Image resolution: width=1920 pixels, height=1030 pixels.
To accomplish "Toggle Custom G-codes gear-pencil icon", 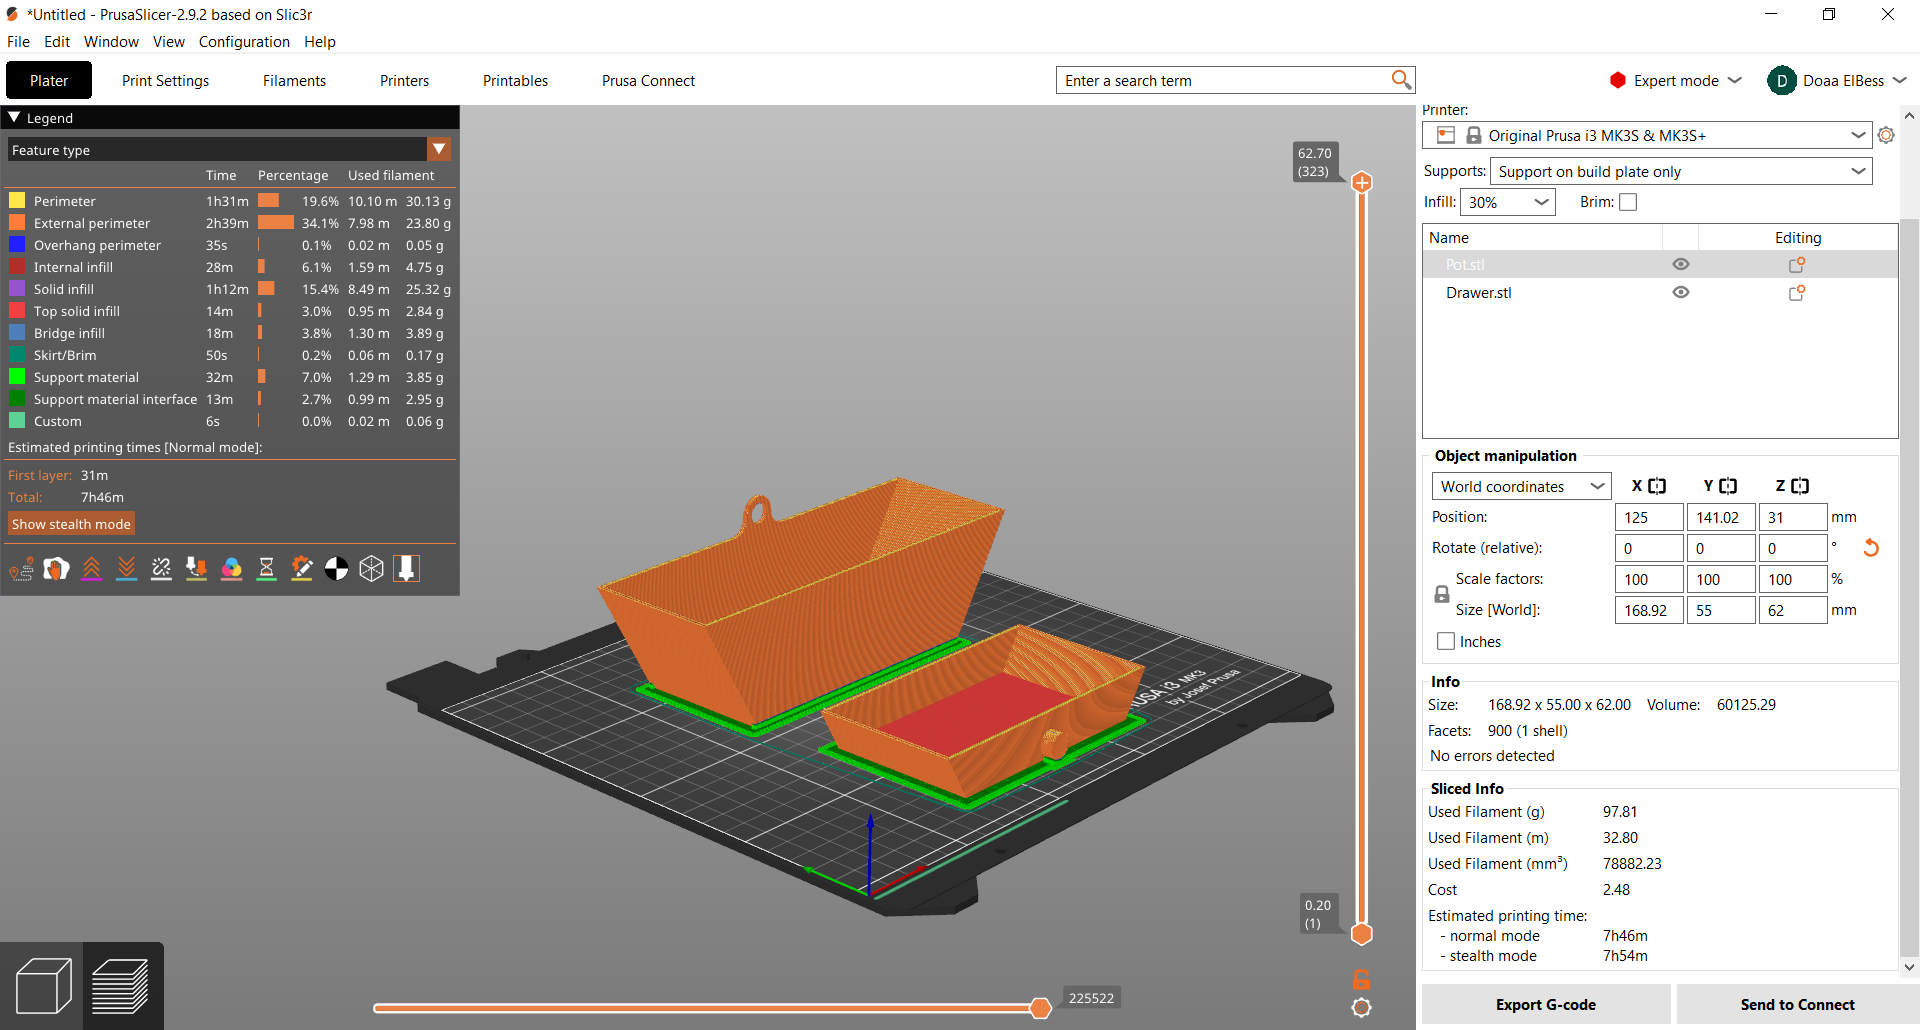I will [x=301, y=569].
